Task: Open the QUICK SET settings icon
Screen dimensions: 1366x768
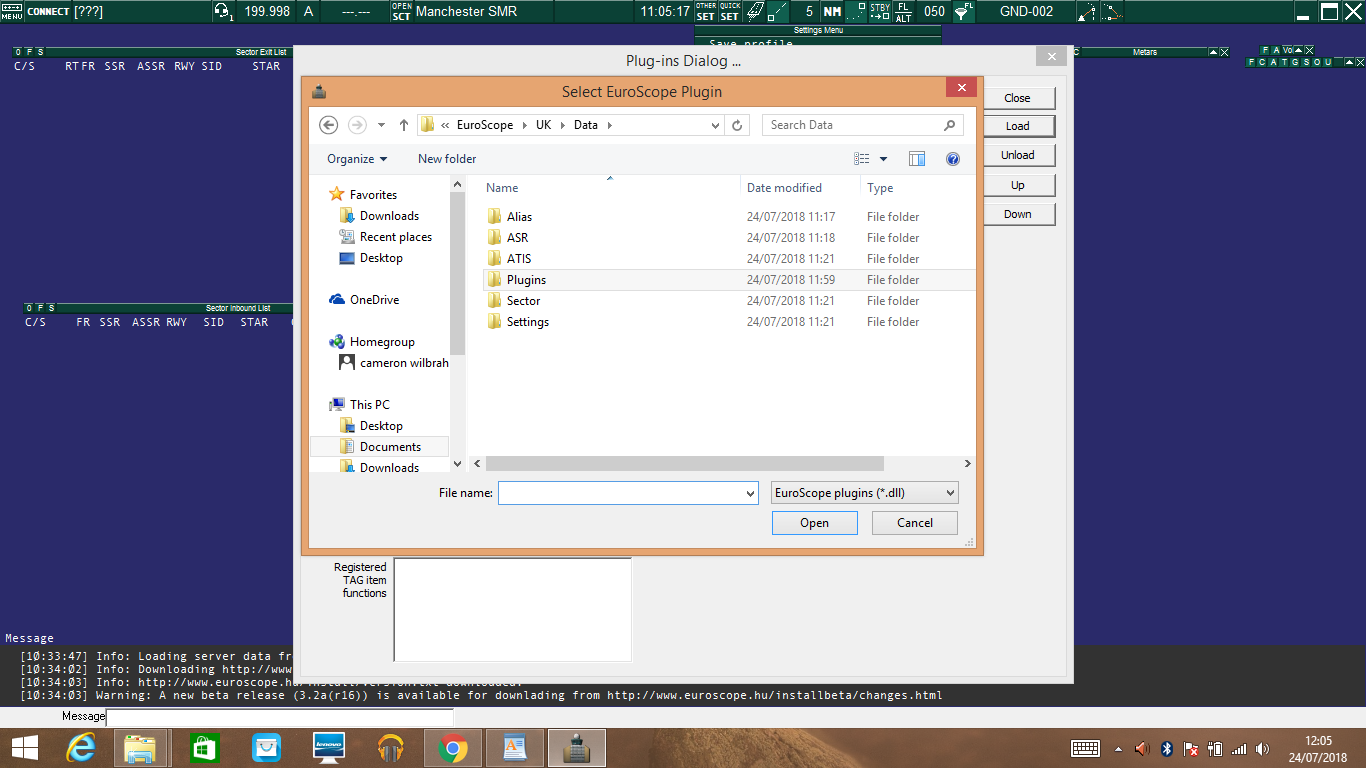Action: click(730, 12)
